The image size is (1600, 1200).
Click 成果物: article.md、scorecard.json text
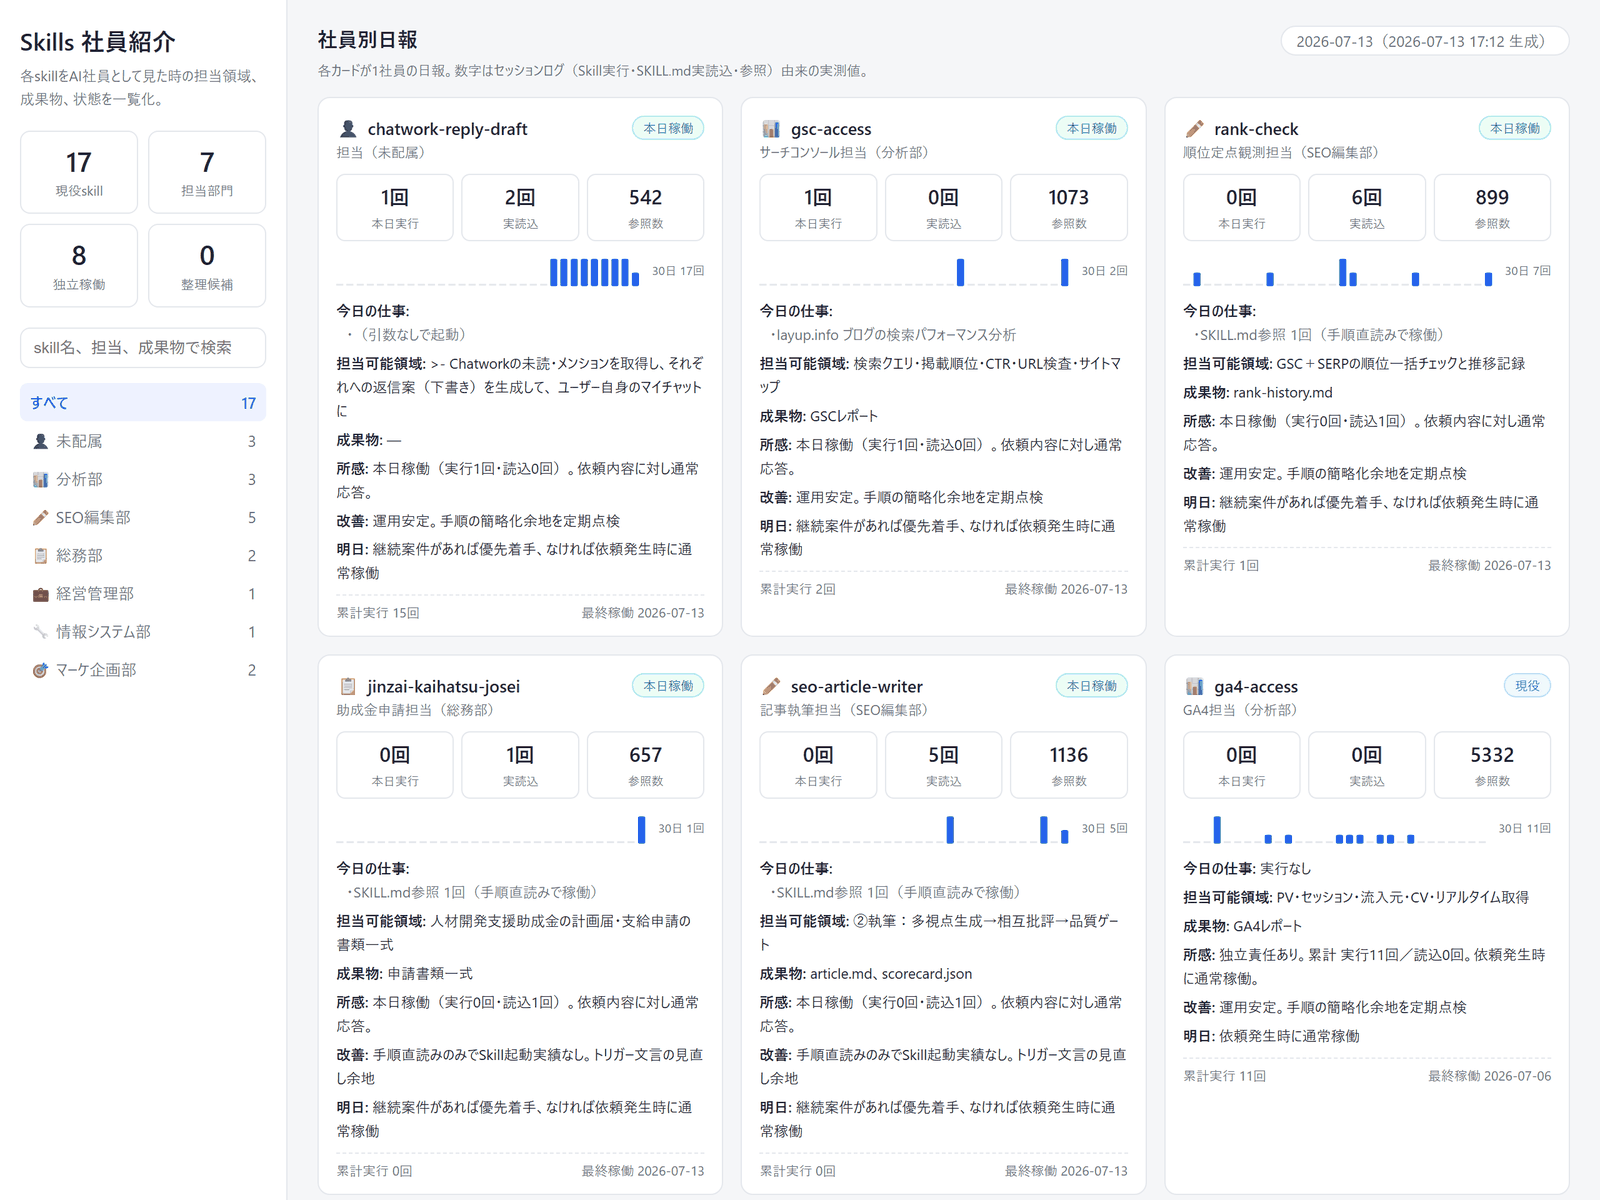point(866,973)
